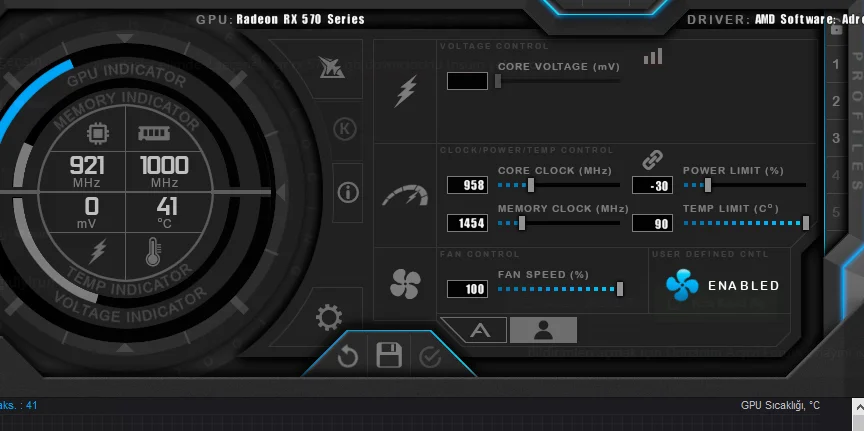Click the temp limit slider handle
This screenshot has height=431, width=864.
[806, 223]
